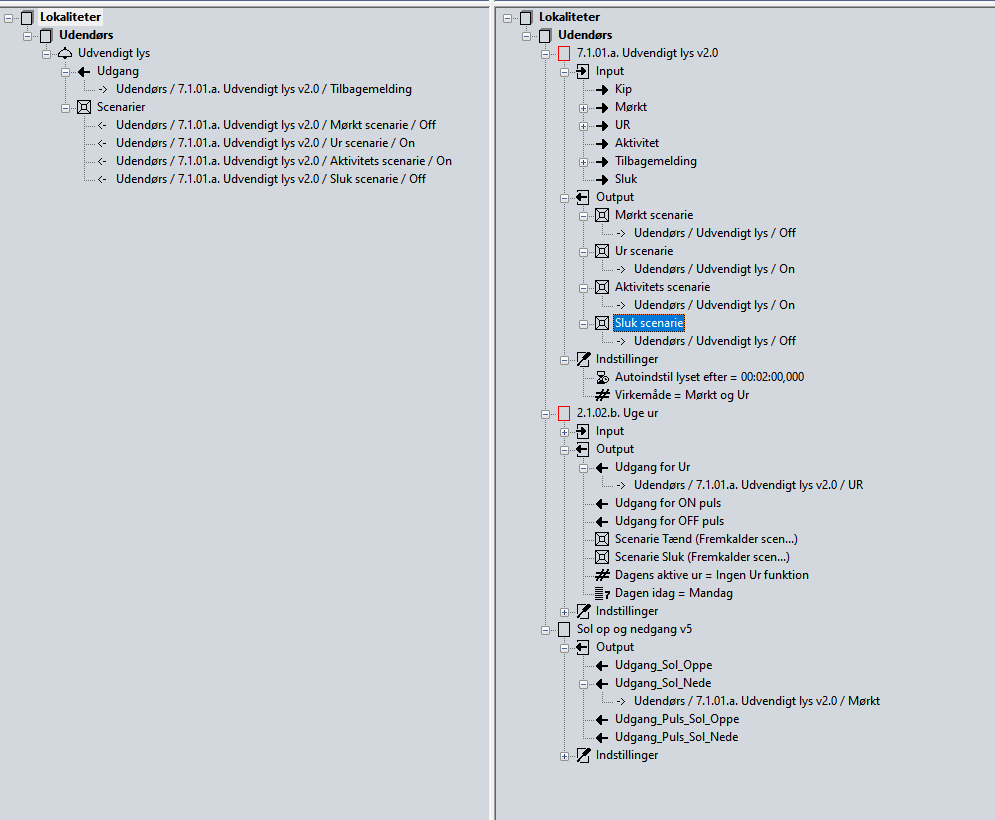Click the cloud icon next to Udvendigt lys

[x=65, y=53]
